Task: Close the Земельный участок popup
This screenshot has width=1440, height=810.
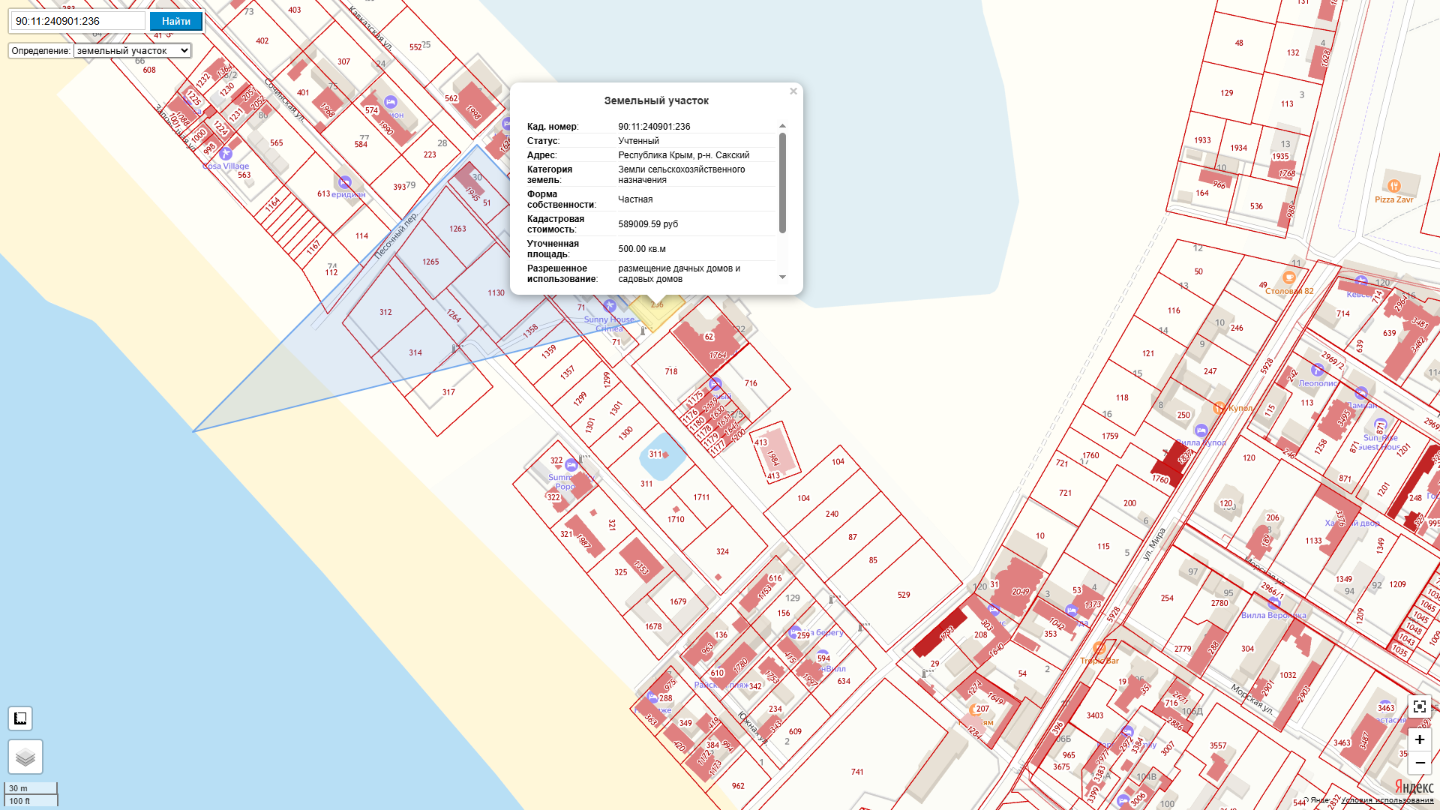Action: tap(793, 91)
